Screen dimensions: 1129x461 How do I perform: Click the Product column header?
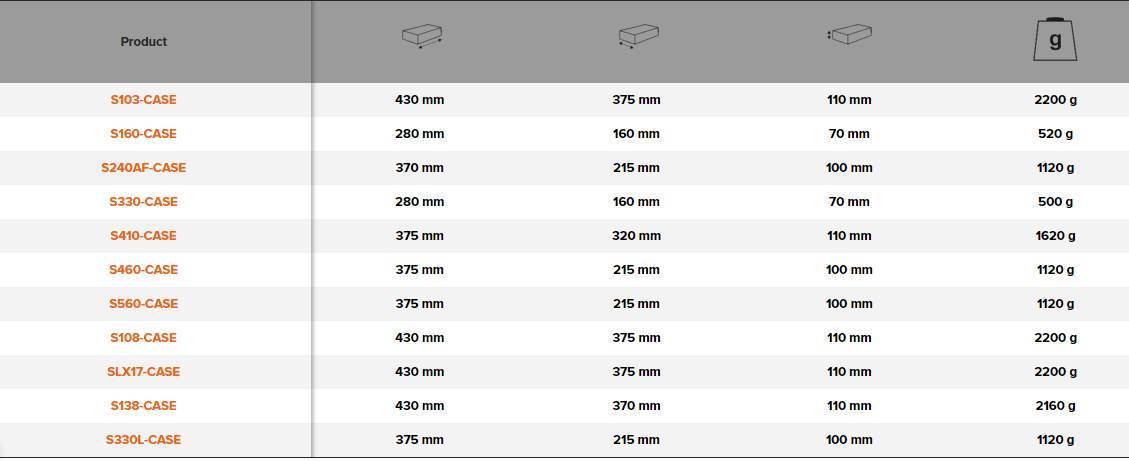[144, 42]
